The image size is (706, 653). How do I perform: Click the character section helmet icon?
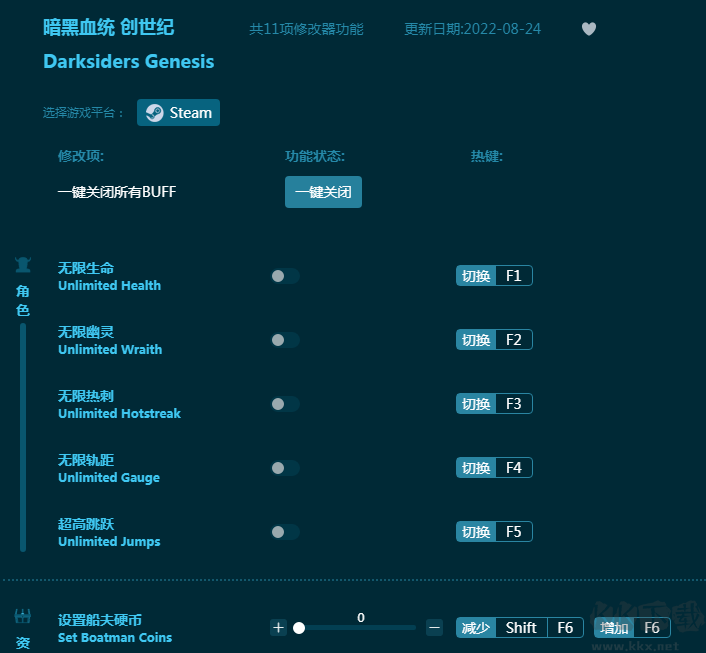[23, 265]
